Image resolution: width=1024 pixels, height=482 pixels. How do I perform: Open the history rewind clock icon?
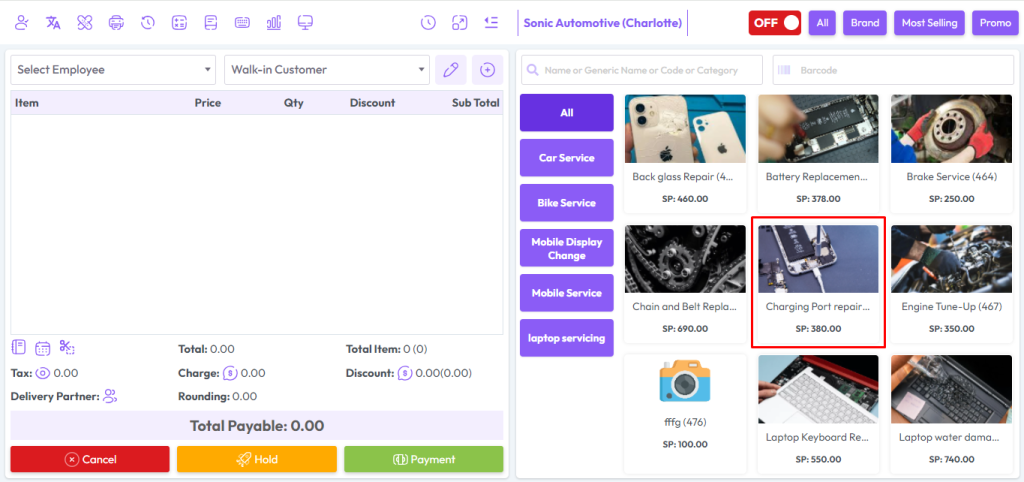[x=148, y=23]
